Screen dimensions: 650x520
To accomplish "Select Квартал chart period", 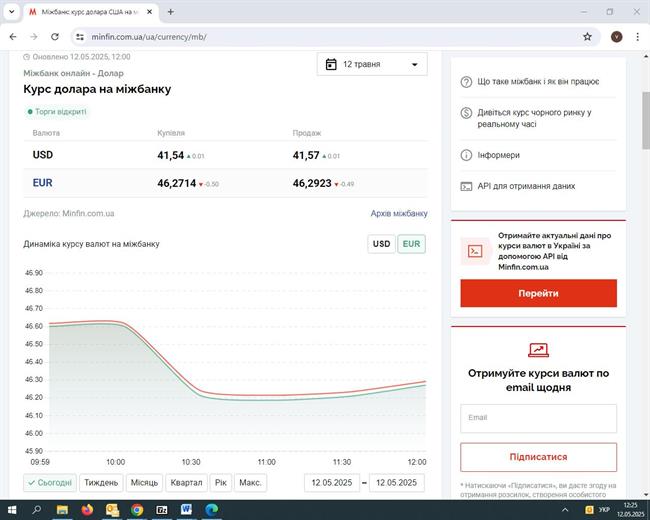I will (186, 483).
